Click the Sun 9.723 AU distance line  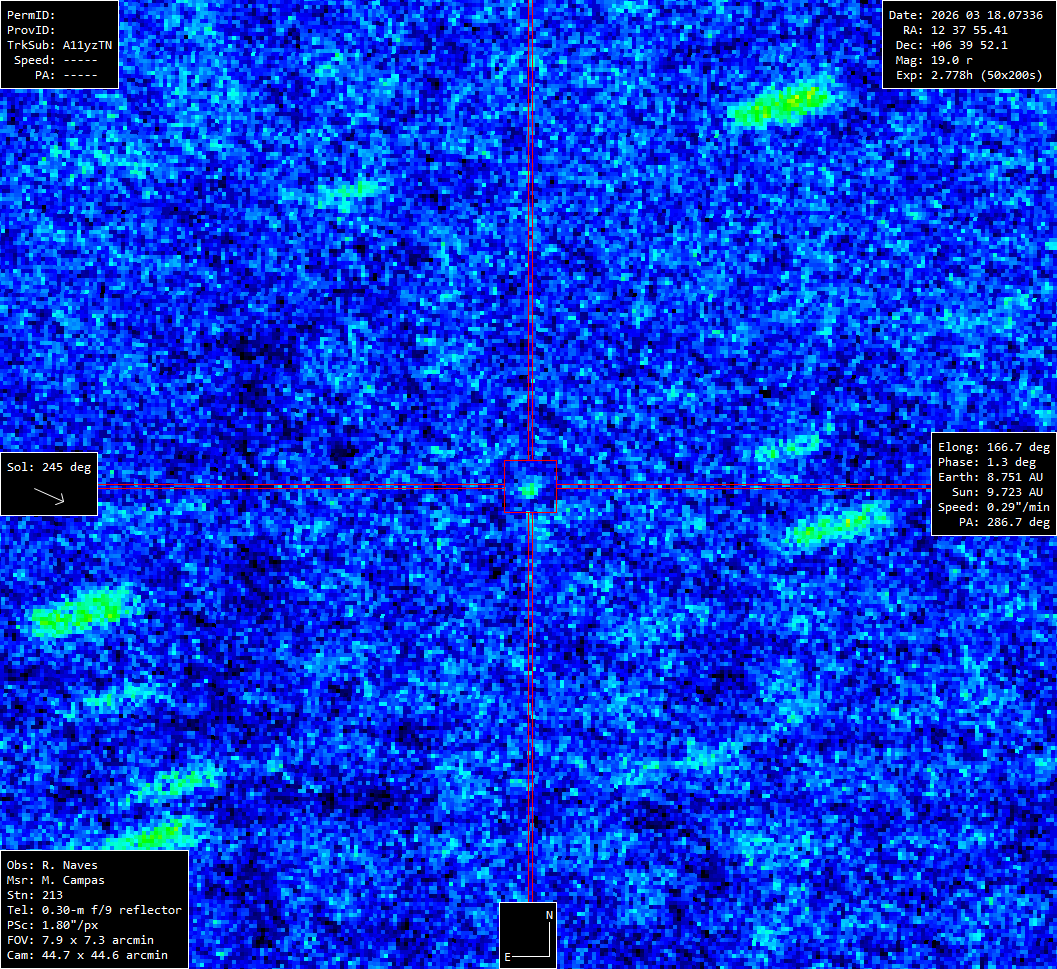pos(994,492)
